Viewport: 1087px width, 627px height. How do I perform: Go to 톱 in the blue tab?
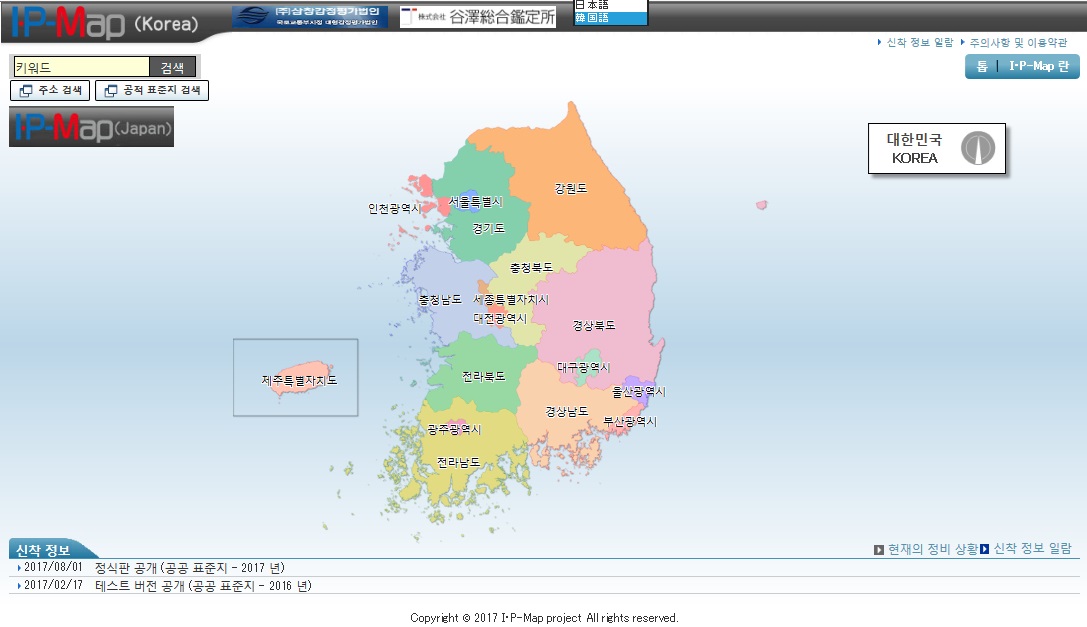coord(982,67)
